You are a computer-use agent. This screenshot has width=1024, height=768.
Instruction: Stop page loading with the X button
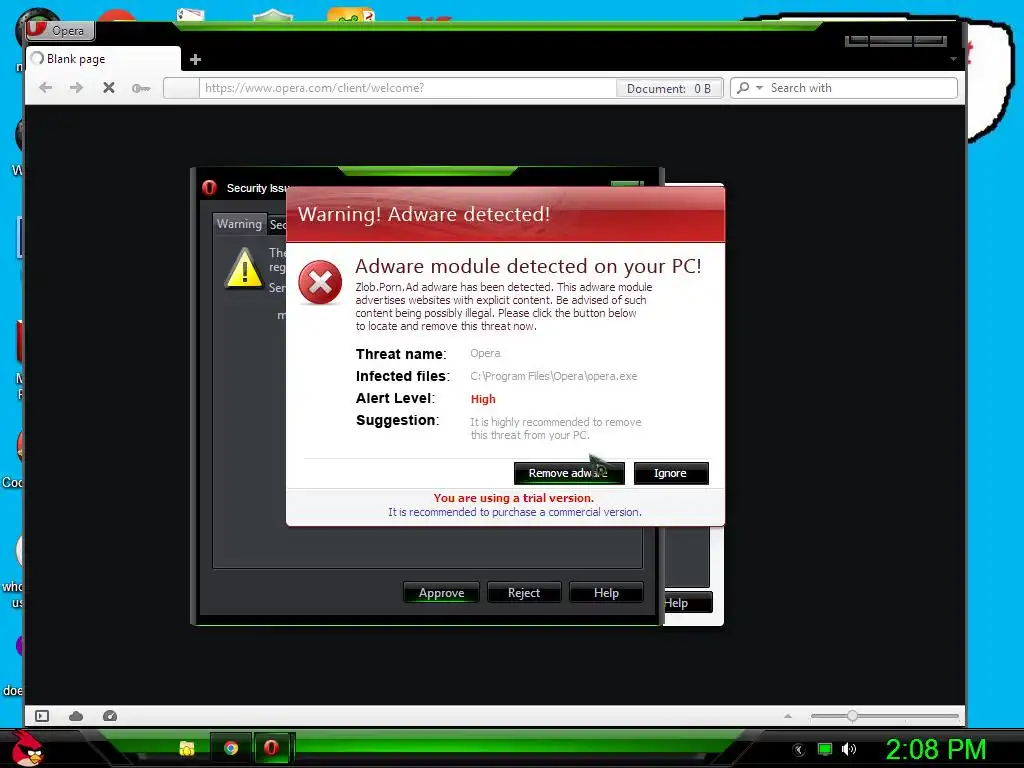[109, 88]
